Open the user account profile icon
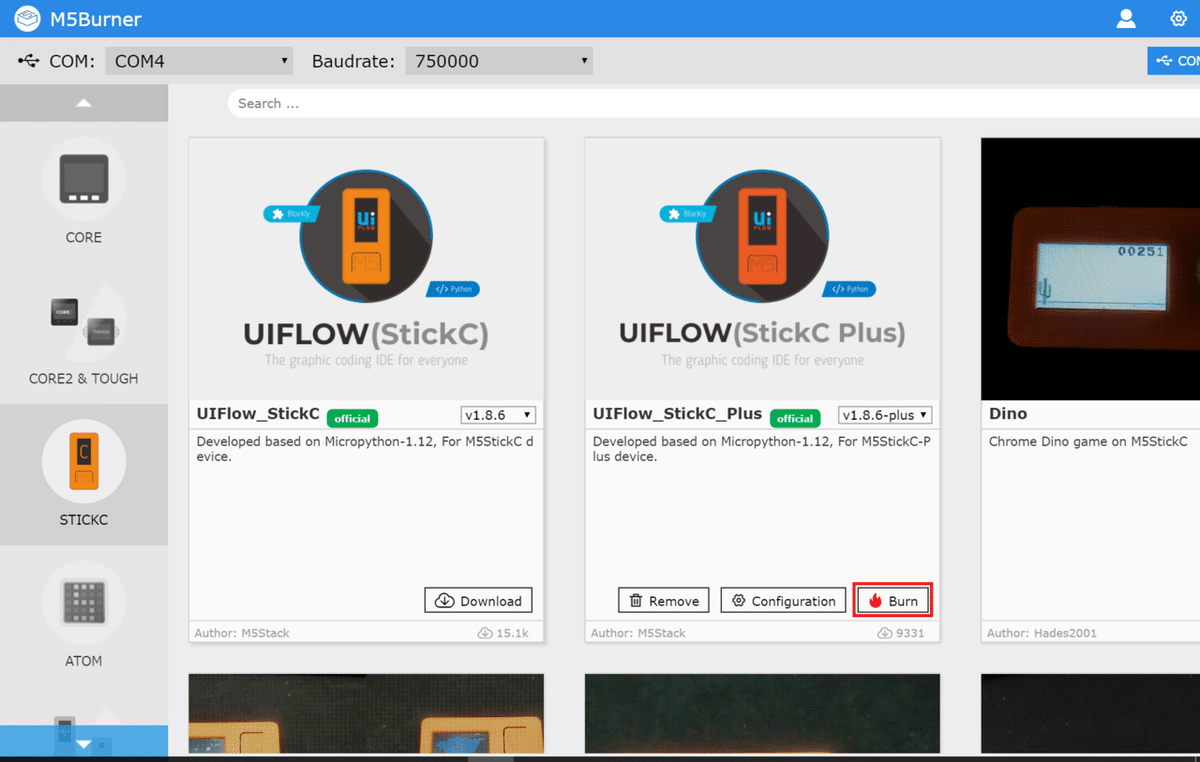This screenshot has width=1200, height=762. pos(1126,19)
